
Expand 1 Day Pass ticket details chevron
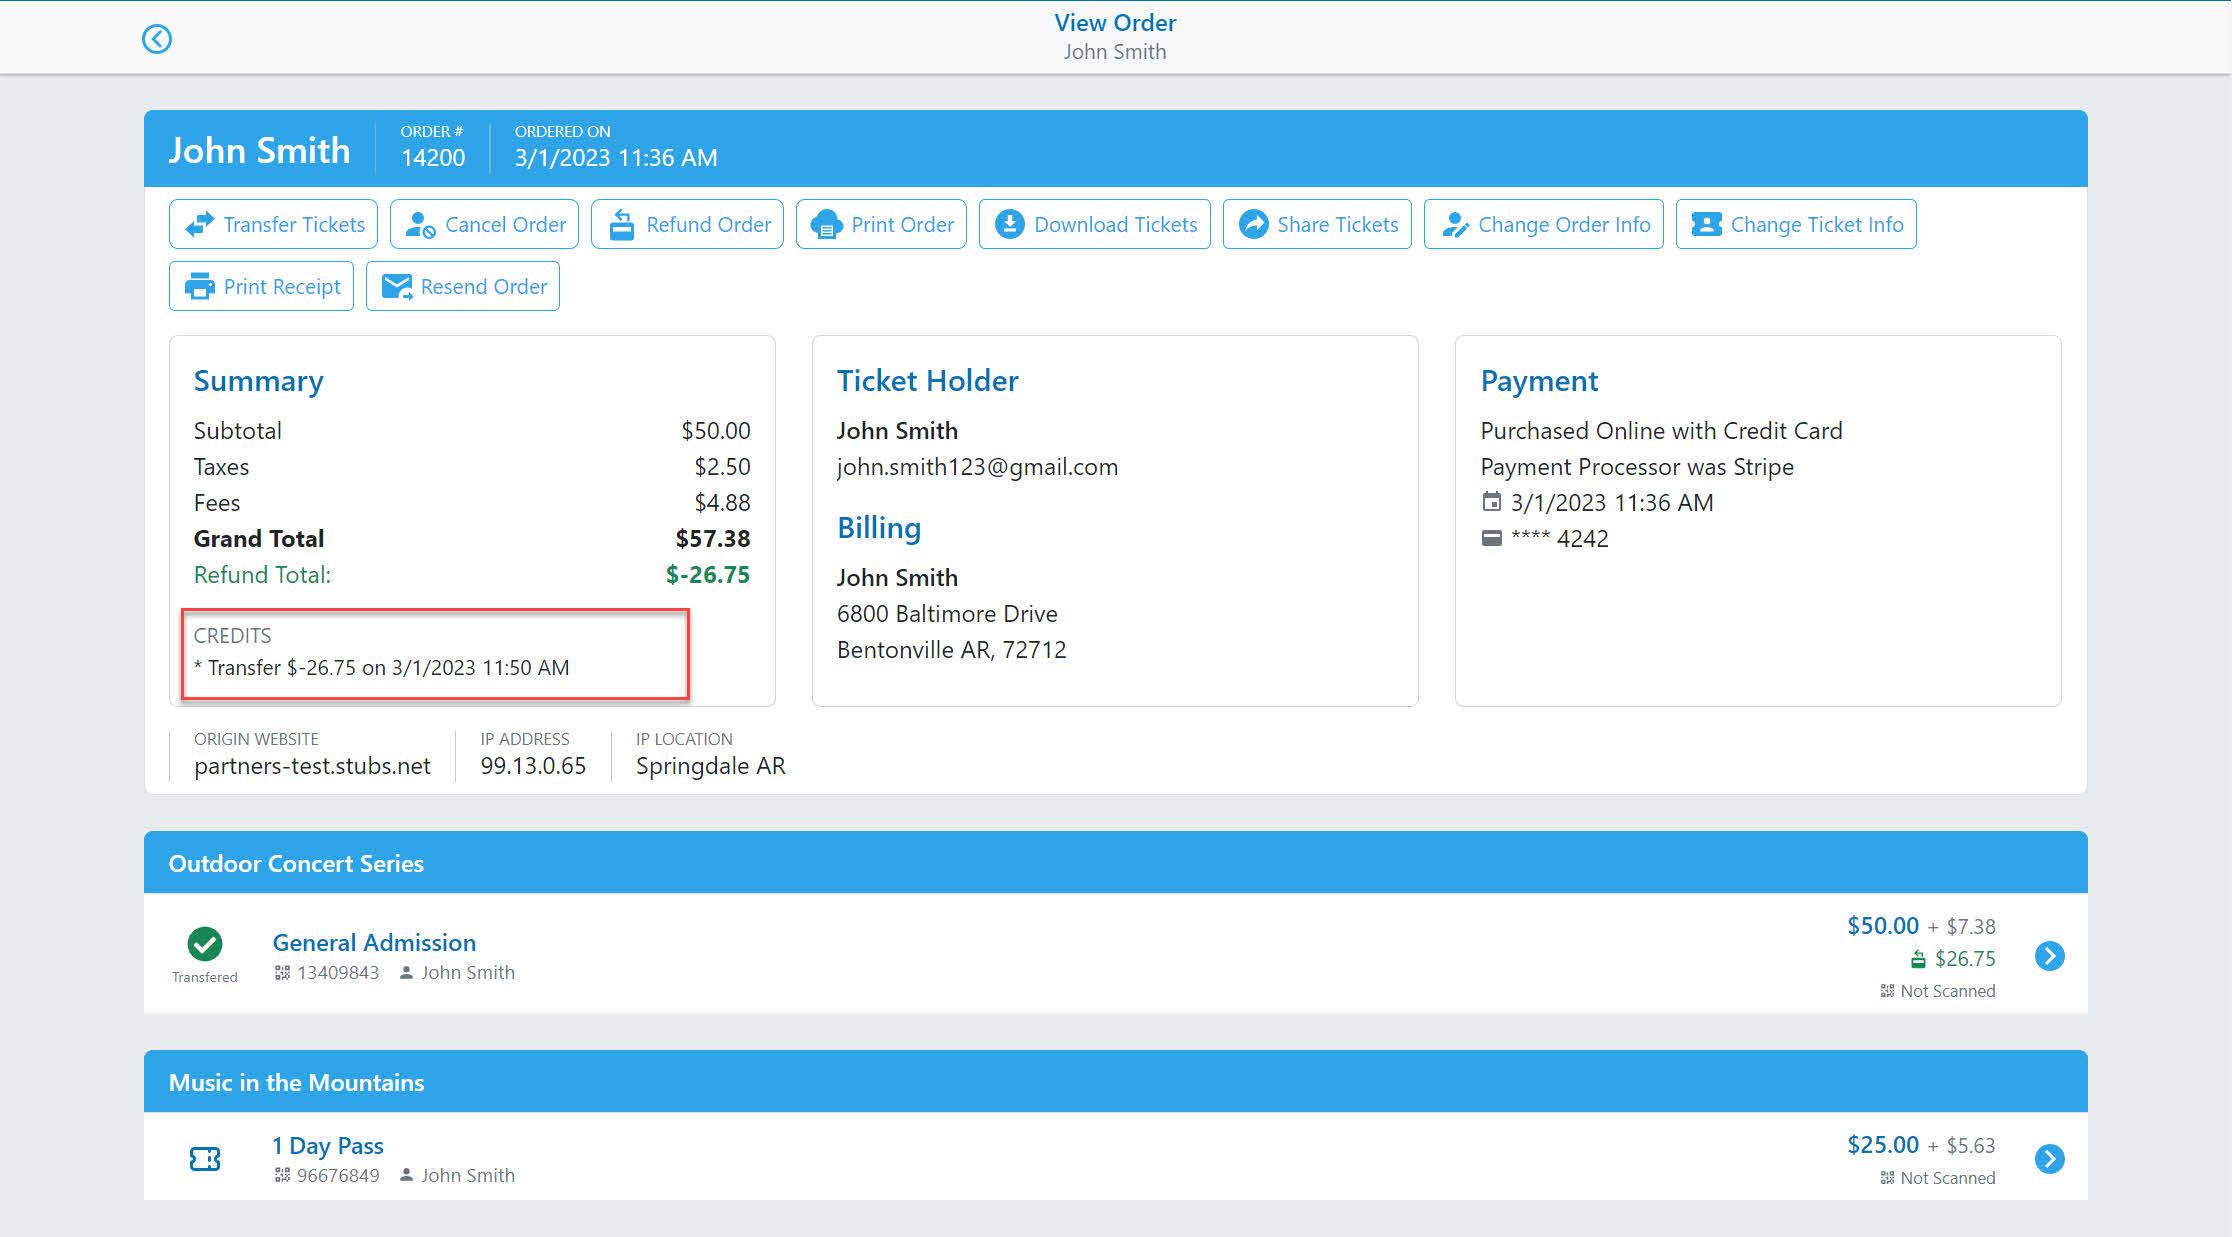pyautogui.click(x=2049, y=1159)
